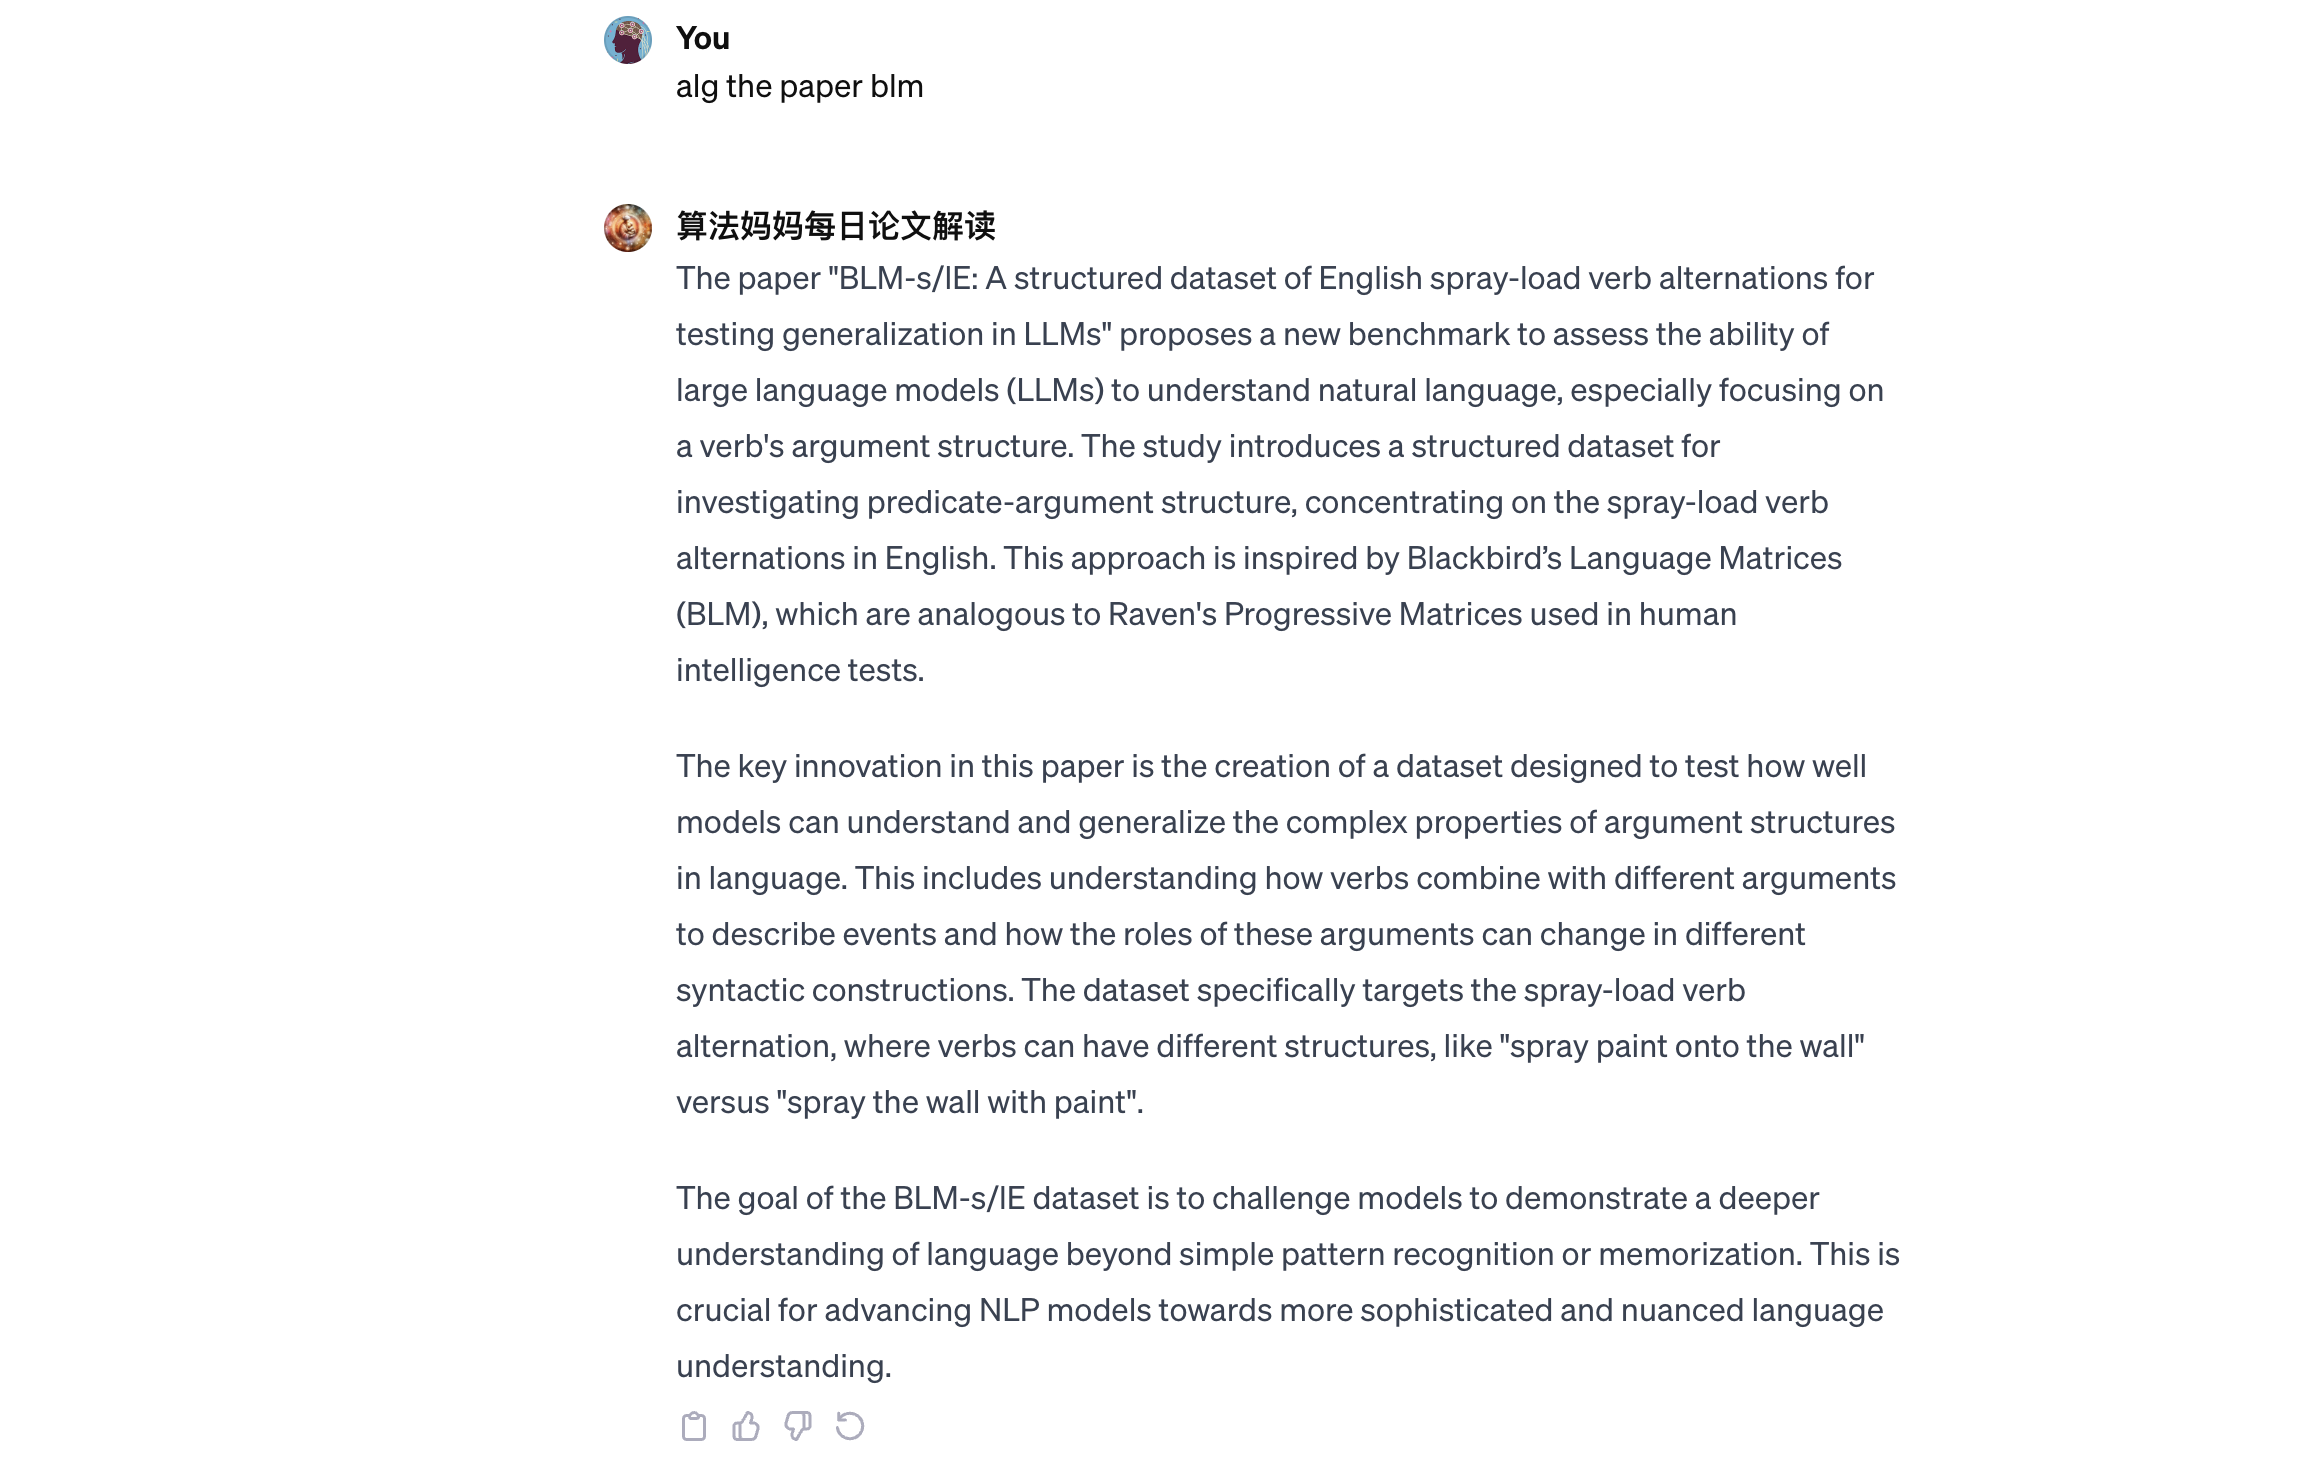This screenshot has width=2298, height=1472.
Task: Click "large language models (LLMs)" in first paragraph
Action: (x=890, y=390)
